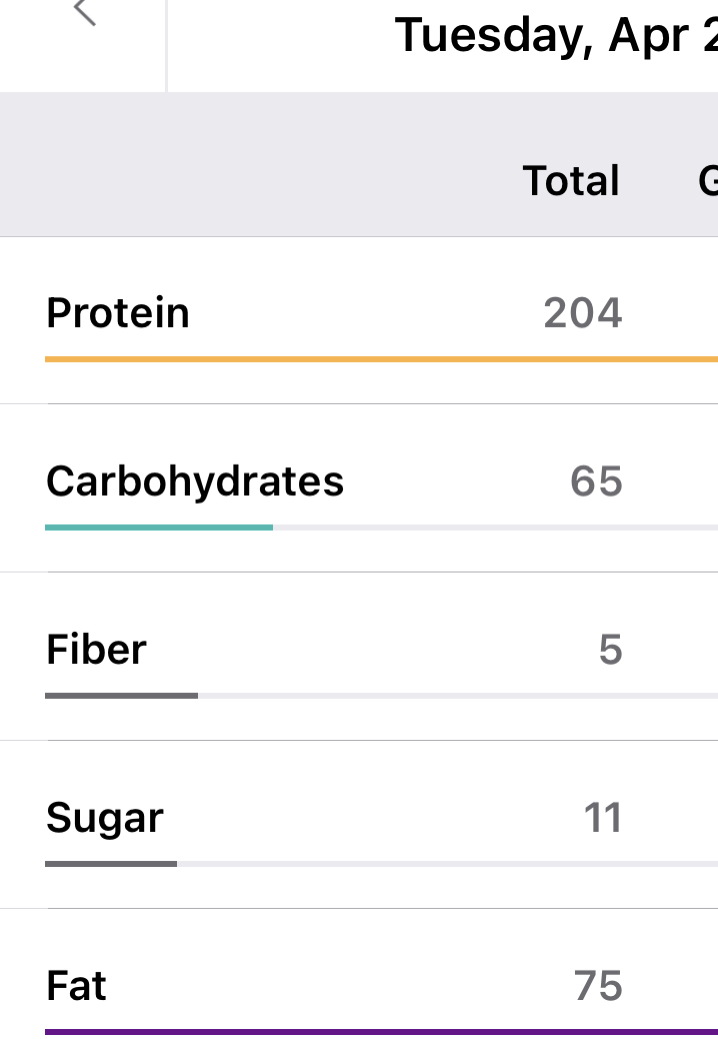Tap the Carbohydrates total value 65
Viewport: 718px width, 1039px height.
[596, 482]
